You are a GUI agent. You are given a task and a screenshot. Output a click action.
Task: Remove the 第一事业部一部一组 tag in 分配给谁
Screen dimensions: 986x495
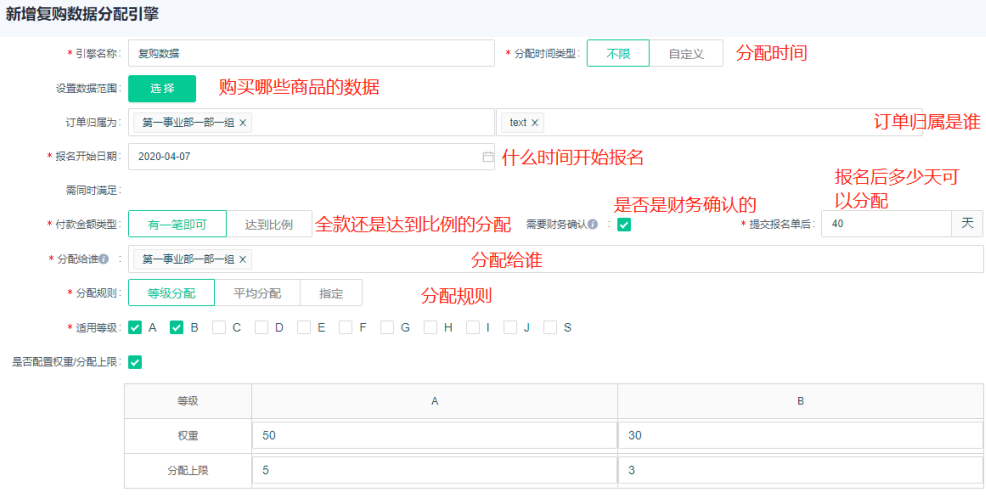242,259
